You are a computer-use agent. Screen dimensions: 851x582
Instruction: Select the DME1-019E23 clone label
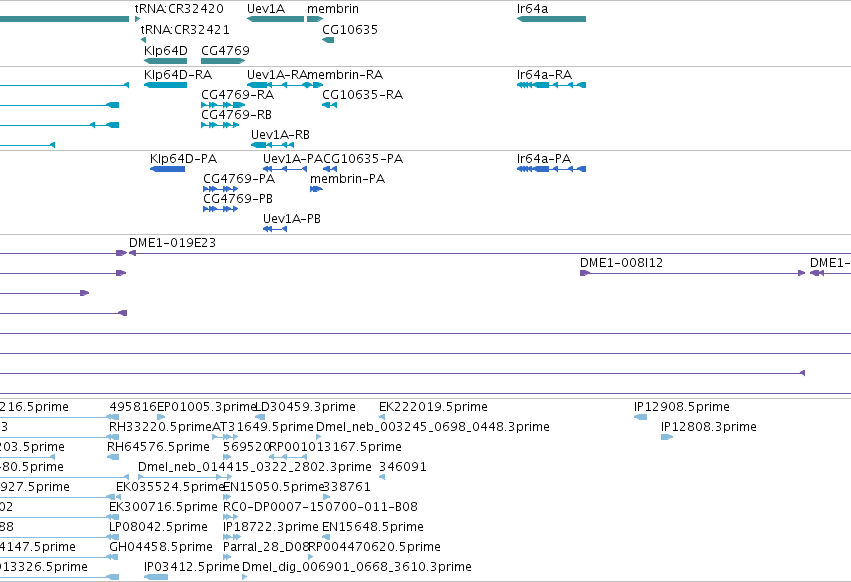pyautogui.click(x=172, y=243)
